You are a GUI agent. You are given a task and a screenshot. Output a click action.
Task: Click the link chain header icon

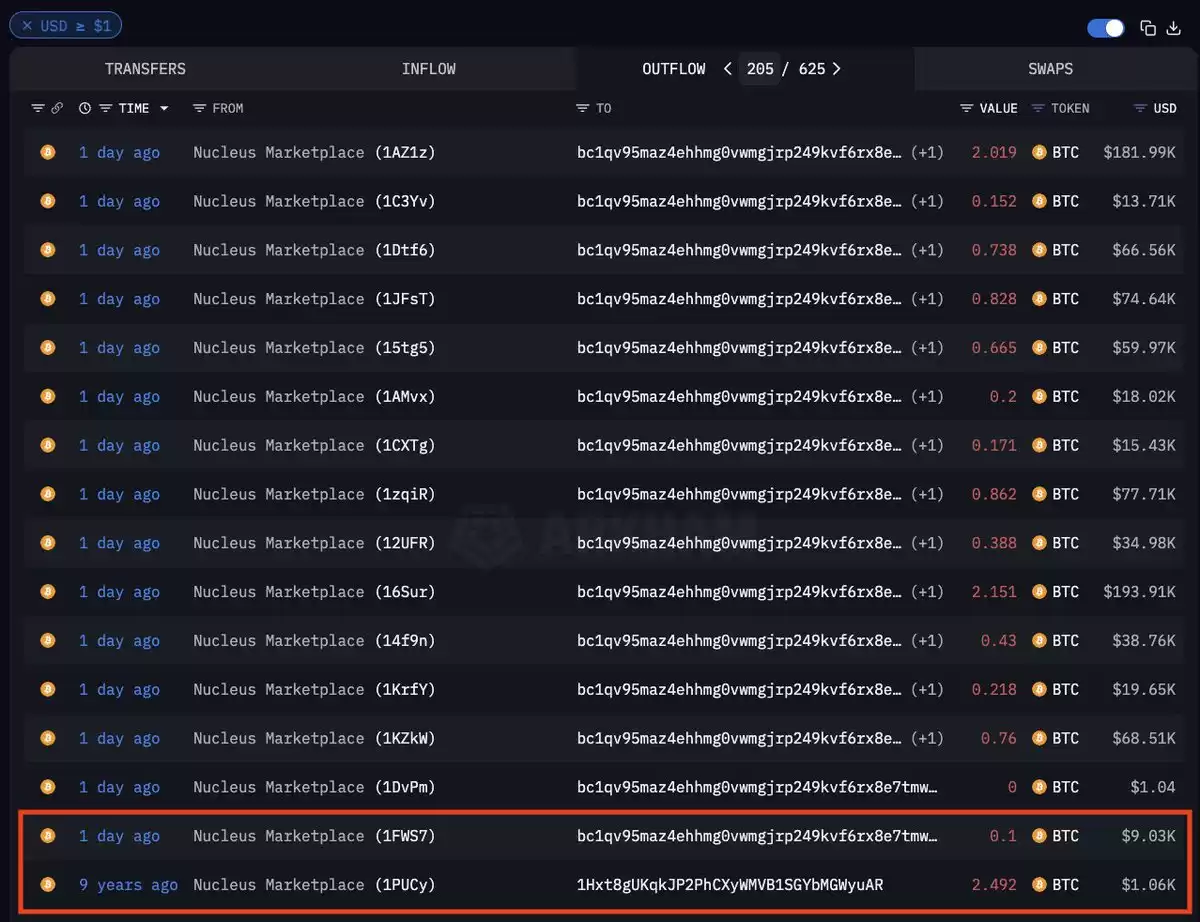click(x=57, y=108)
